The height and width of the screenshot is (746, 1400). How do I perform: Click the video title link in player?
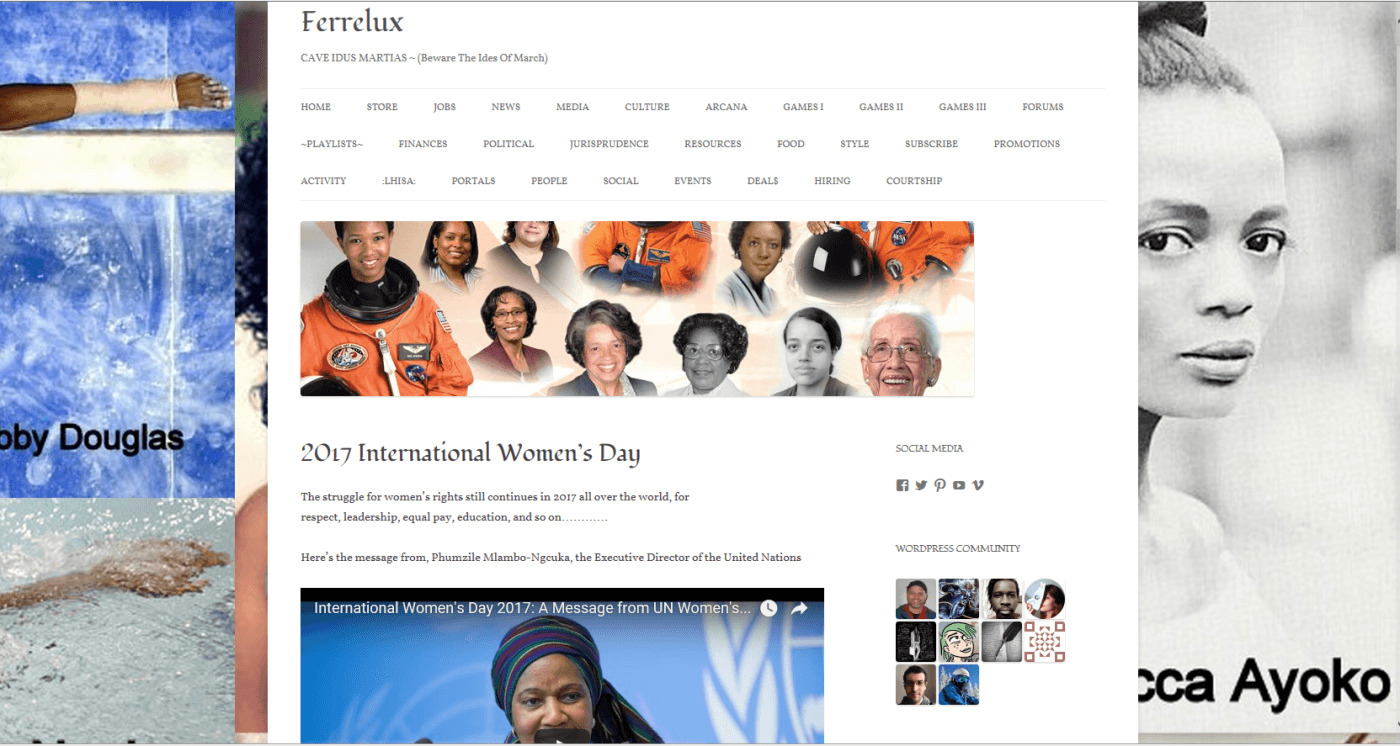pos(532,608)
